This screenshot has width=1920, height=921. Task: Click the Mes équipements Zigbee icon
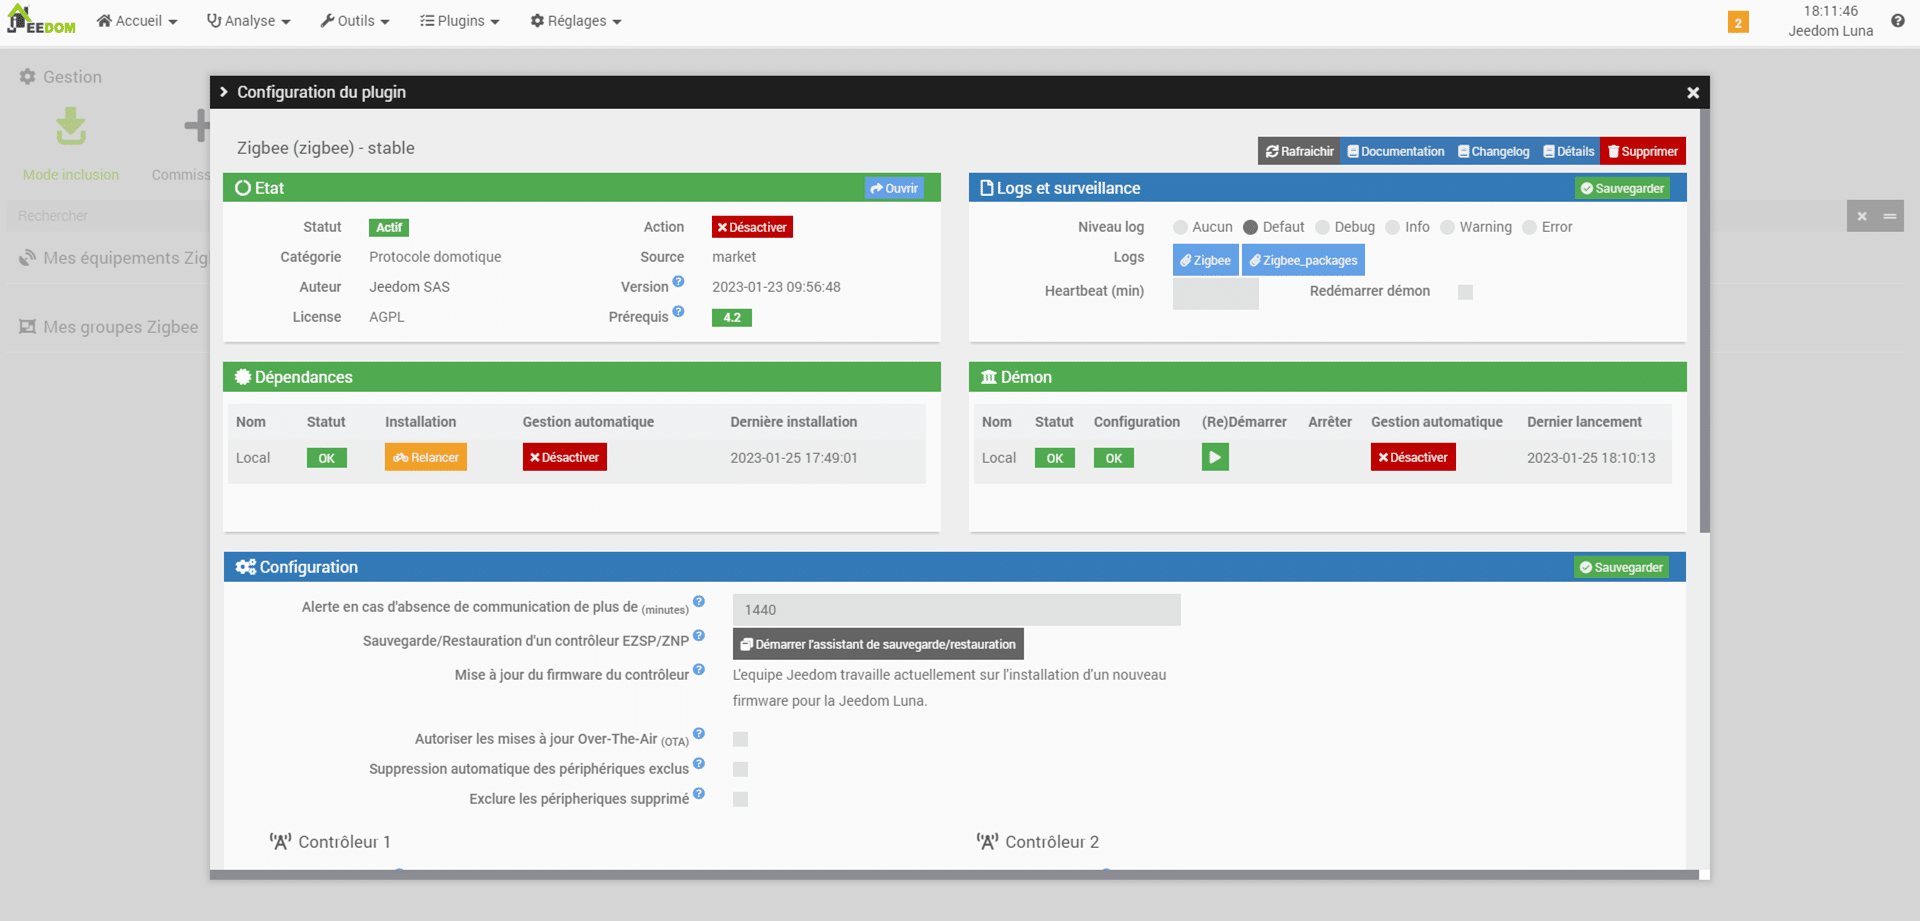pyautogui.click(x=27, y=258)
